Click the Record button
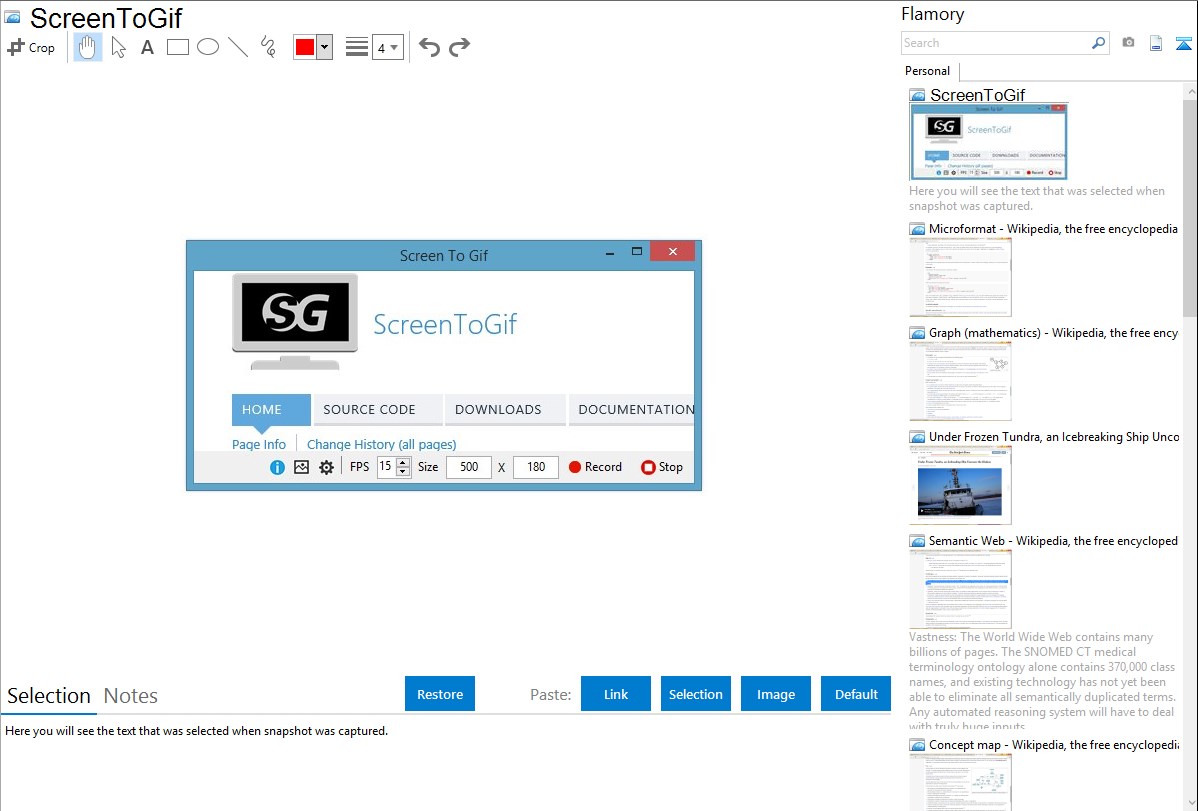The image size is (1198, 811). tap(595, 467)
